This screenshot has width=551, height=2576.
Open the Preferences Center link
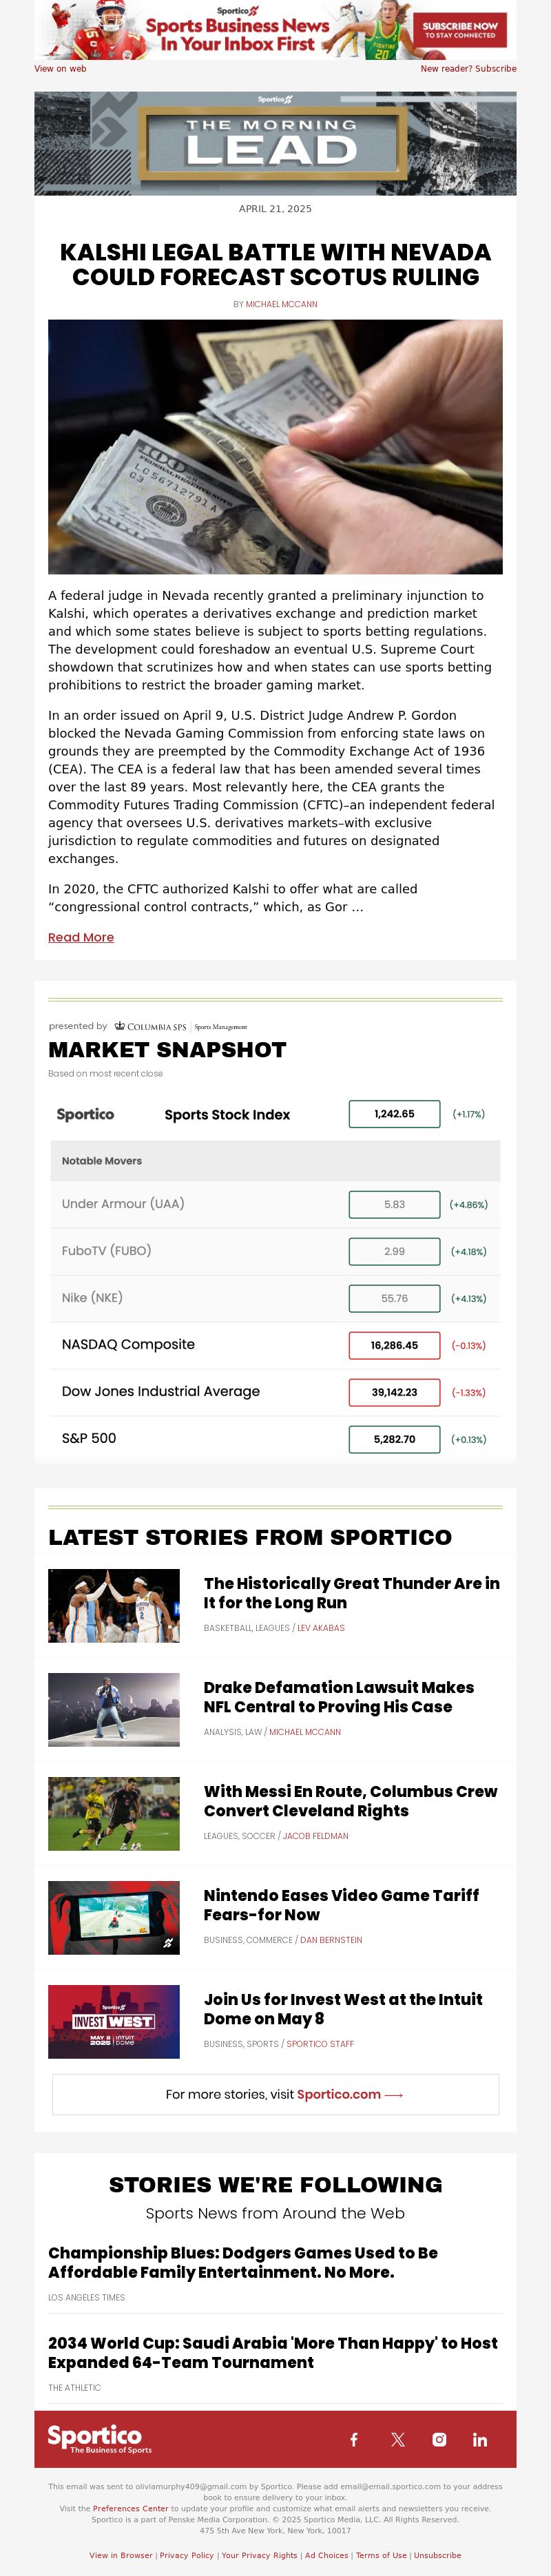[130, 2508]
